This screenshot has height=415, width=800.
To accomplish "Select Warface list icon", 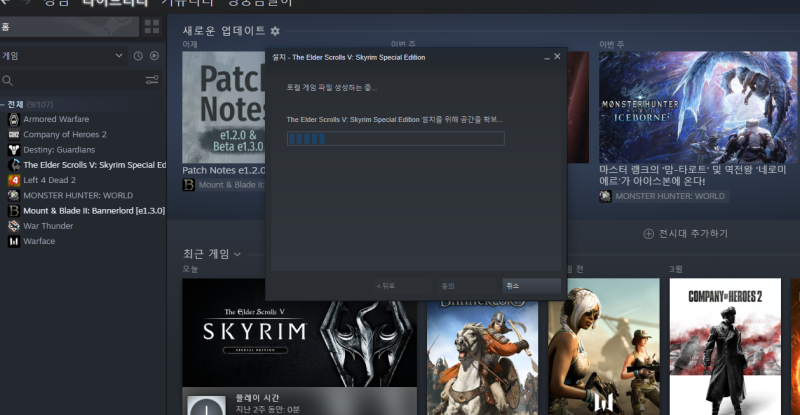I will click(14, 241).
